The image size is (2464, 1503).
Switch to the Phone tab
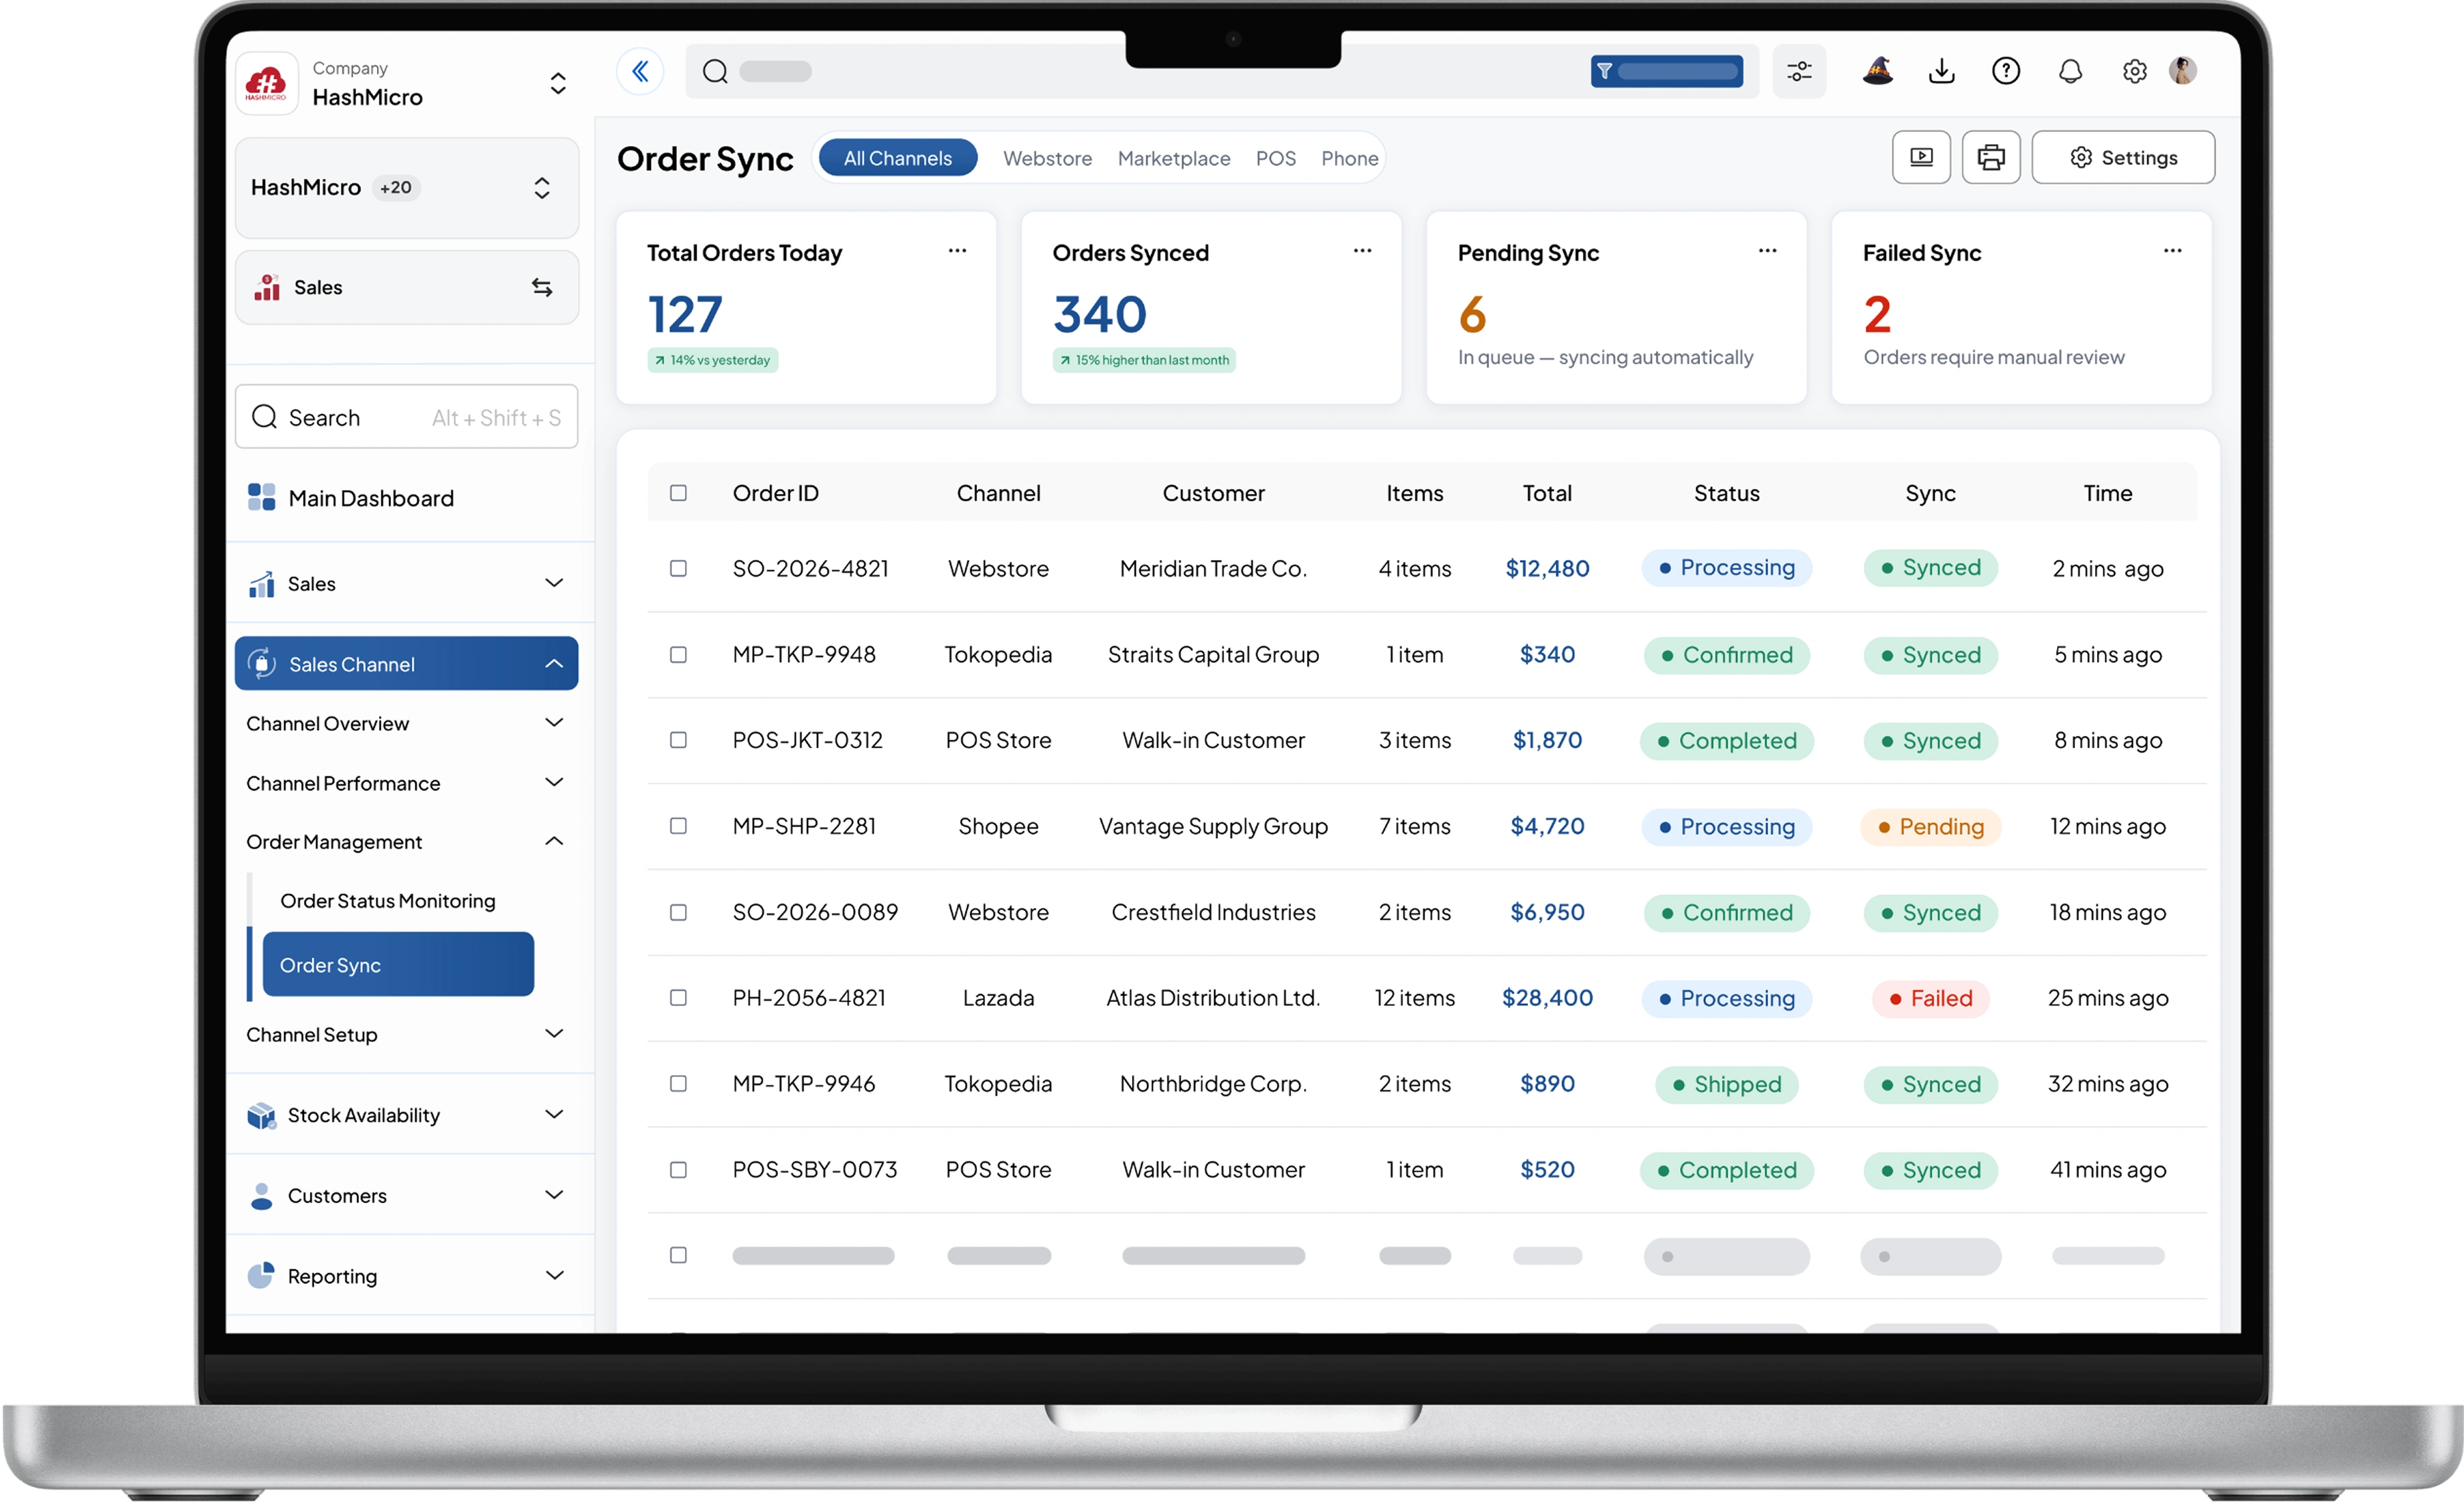[x=1349, y=158]
